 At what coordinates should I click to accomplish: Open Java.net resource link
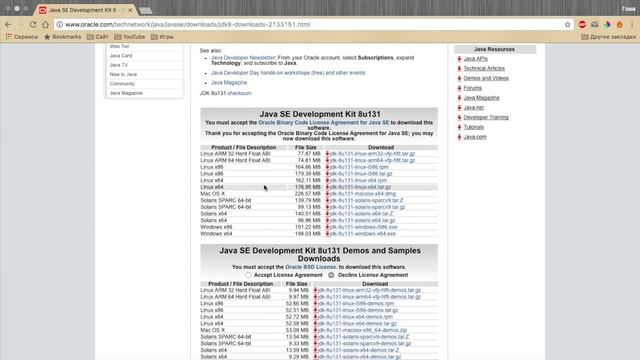[x=473, y=108]
